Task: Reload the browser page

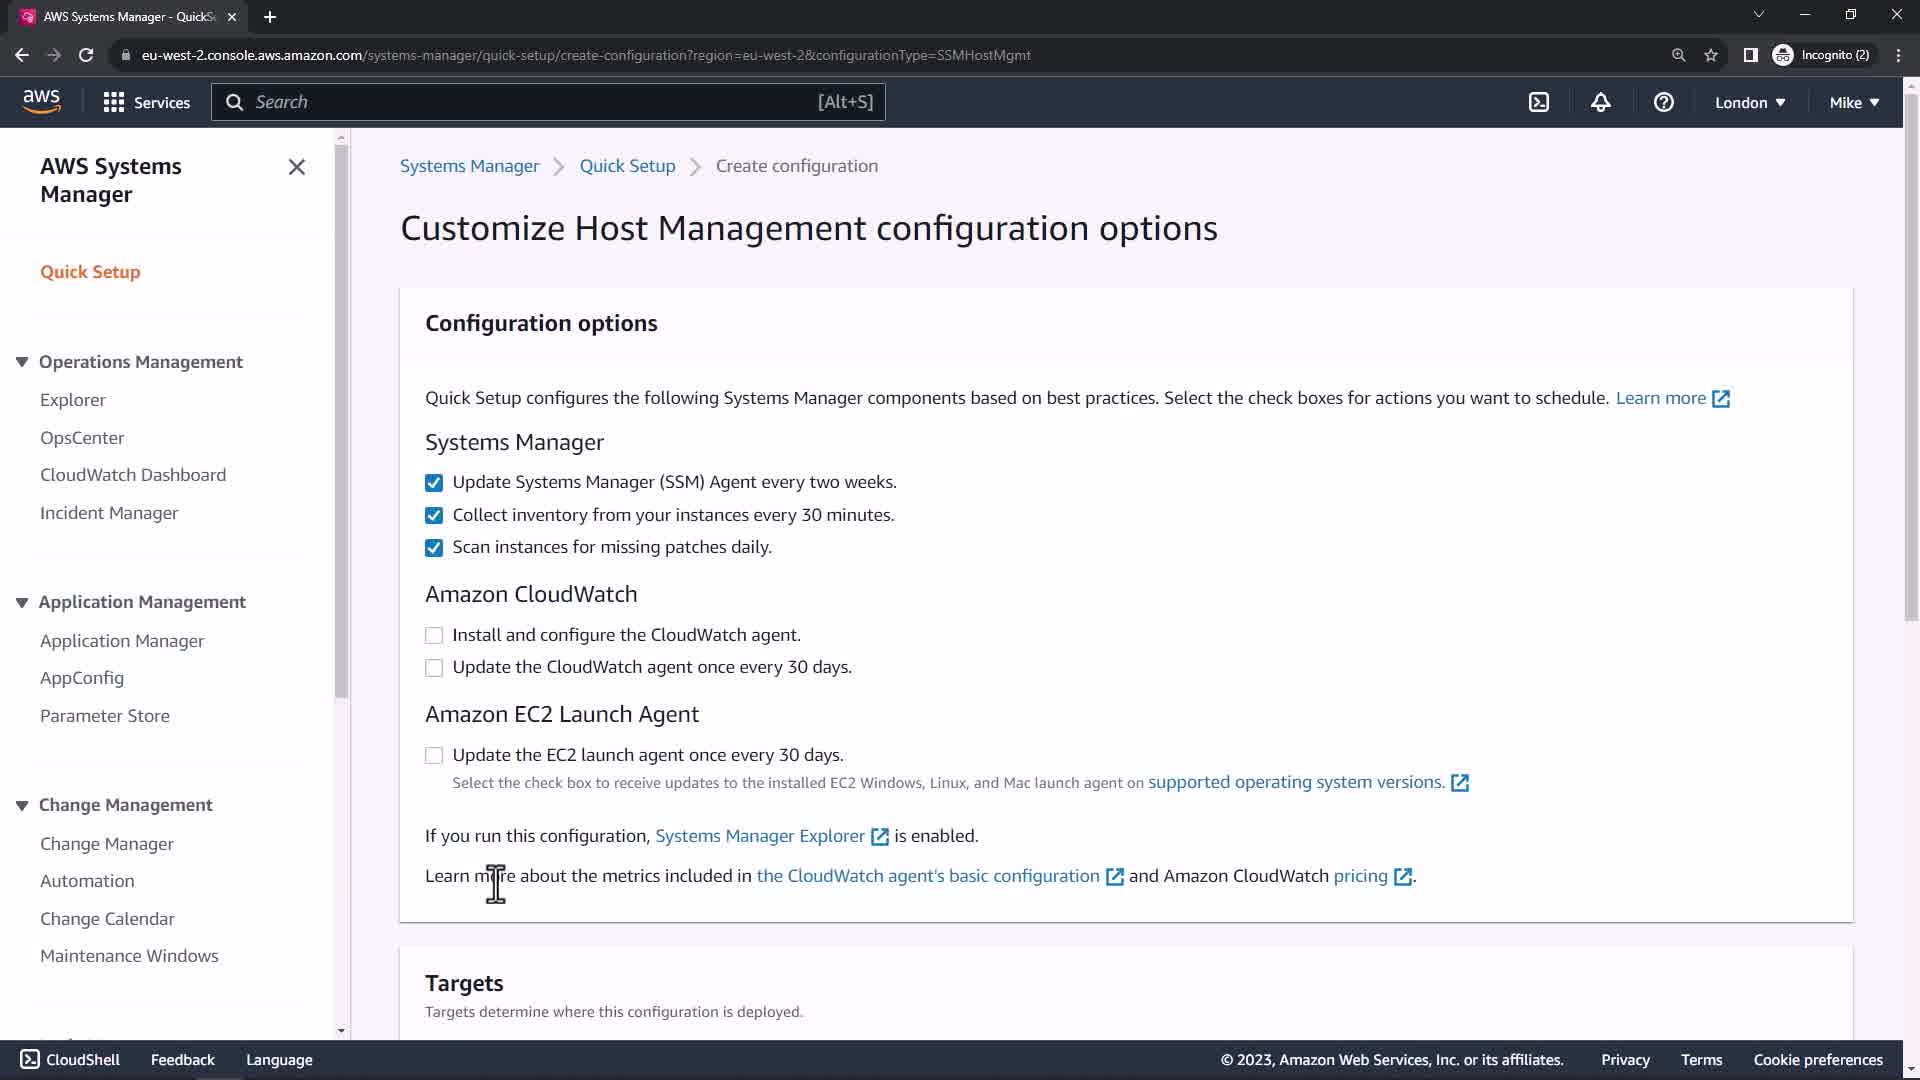Action: (86, 55)
